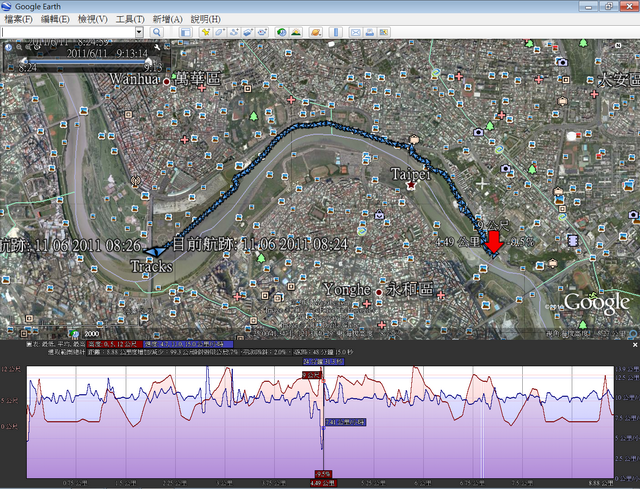Zoom out the time slider range
Screen dimensions: 640x489
[19, 47]
